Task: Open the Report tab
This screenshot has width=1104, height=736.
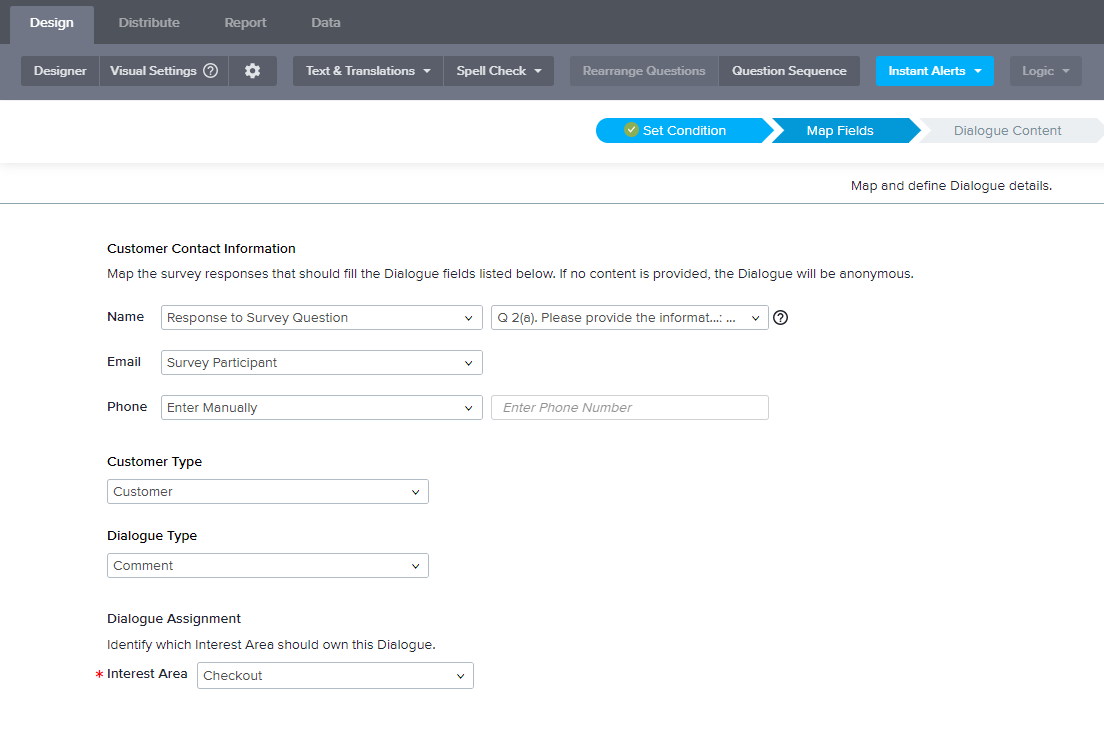Action: click(245, 22)
